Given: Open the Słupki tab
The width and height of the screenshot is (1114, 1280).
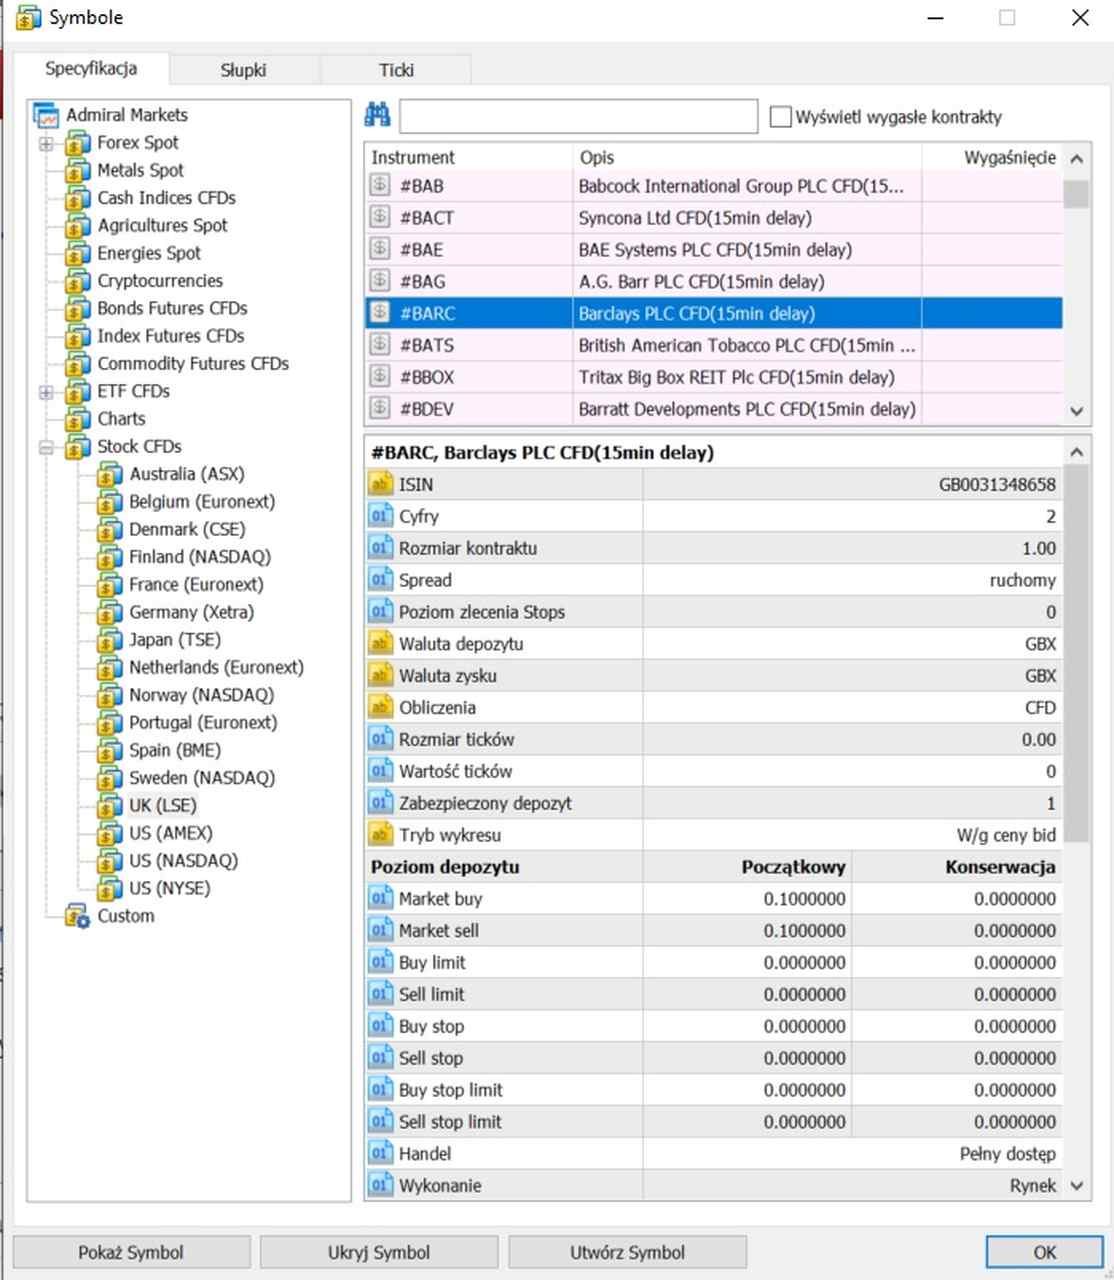Looking at the screenshot, I should [243, 70].
